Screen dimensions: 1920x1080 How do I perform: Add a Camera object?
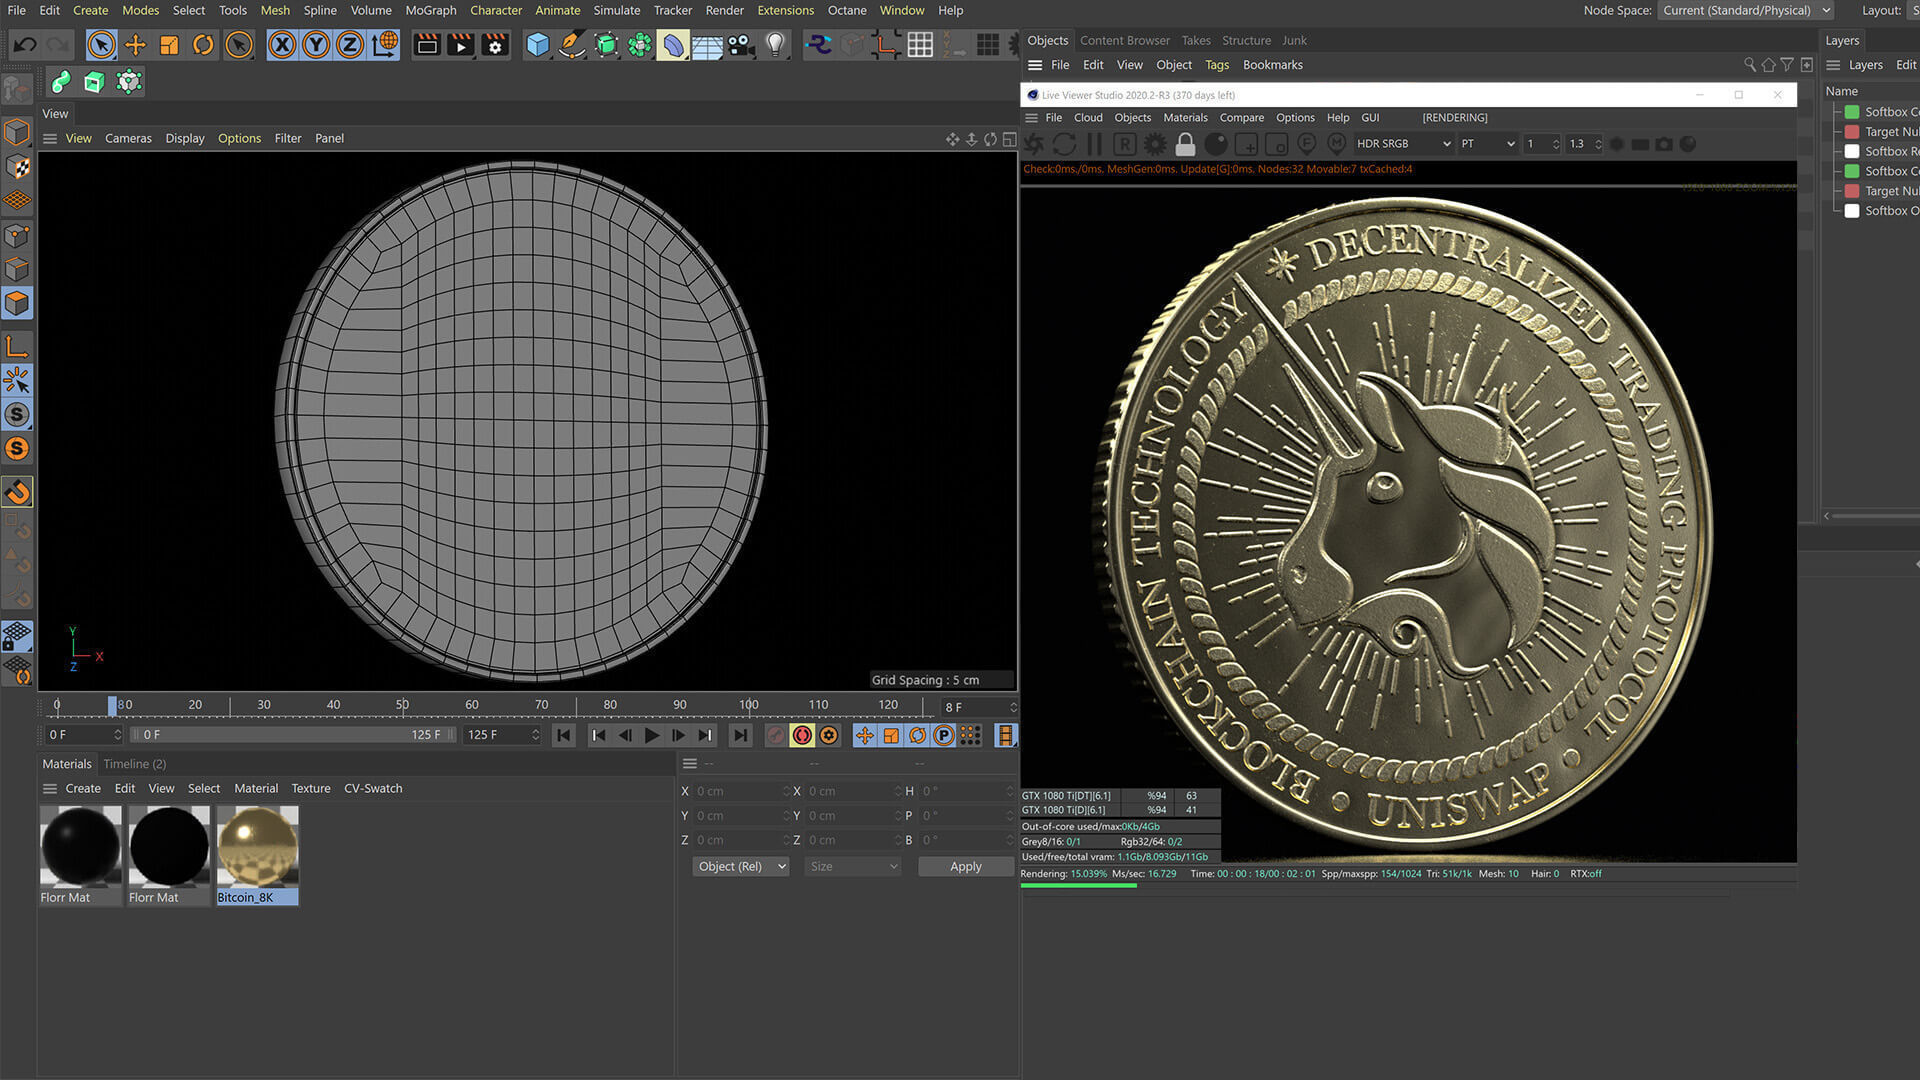click(741, 45)
